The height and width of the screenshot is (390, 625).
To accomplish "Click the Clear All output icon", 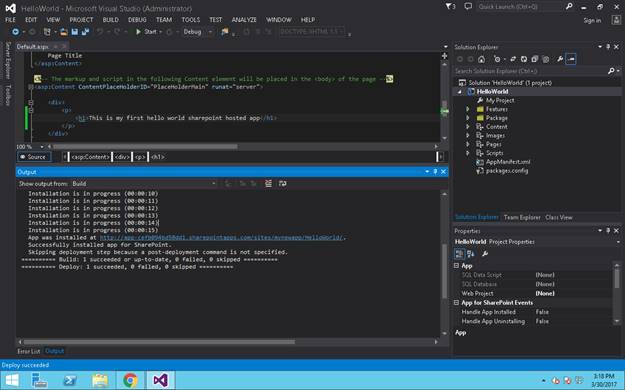I will pos(268,183).
